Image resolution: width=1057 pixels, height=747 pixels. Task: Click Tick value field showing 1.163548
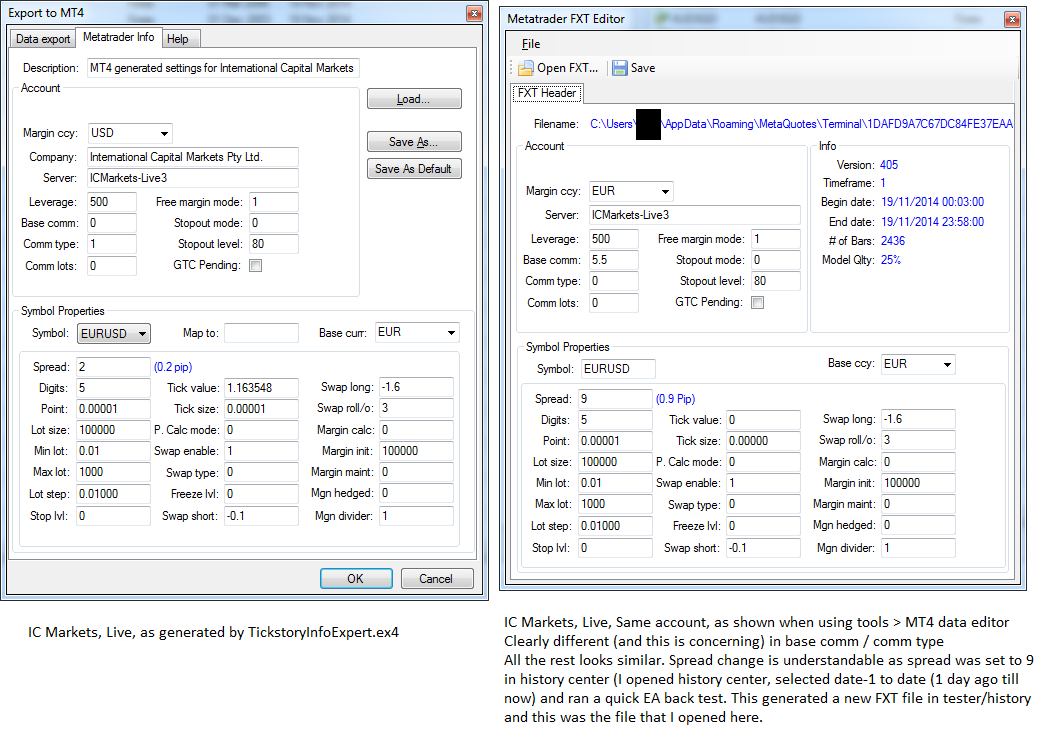[x=262, y=388]
